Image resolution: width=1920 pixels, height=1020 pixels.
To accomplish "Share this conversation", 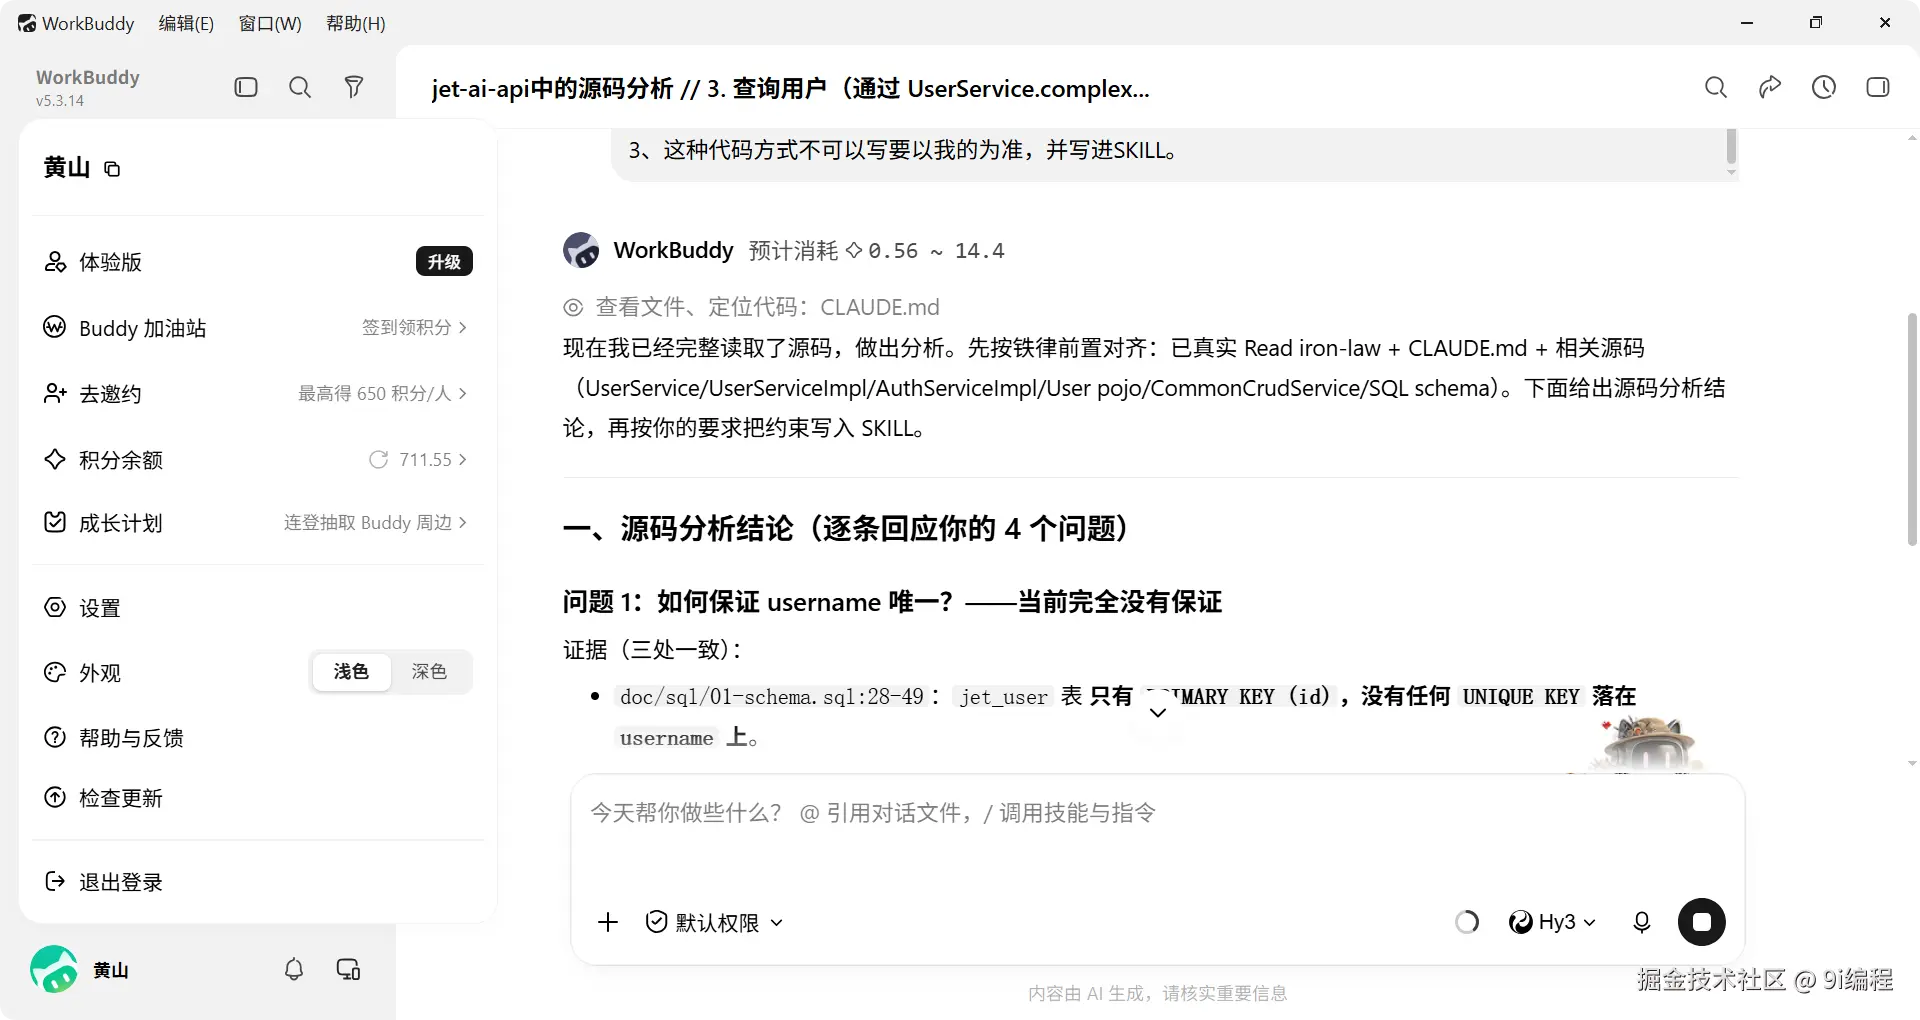I will (x=1770, y=87).
